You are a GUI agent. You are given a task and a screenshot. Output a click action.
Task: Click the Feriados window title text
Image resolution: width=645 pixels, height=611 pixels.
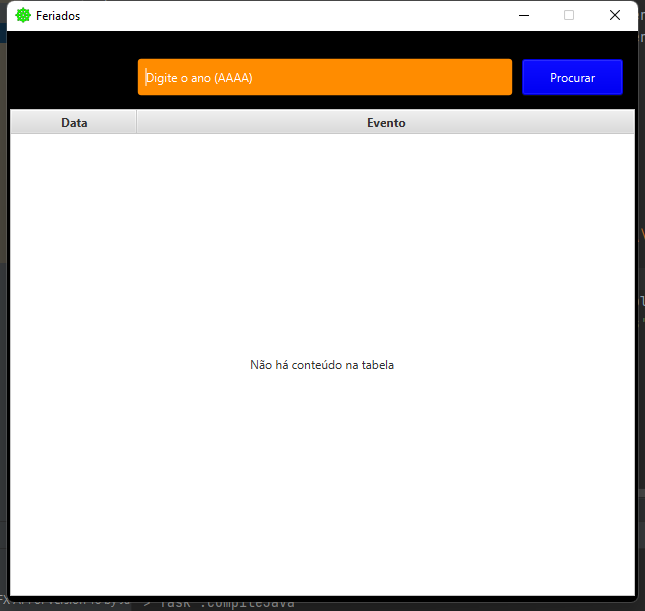(x=58, y=16)
